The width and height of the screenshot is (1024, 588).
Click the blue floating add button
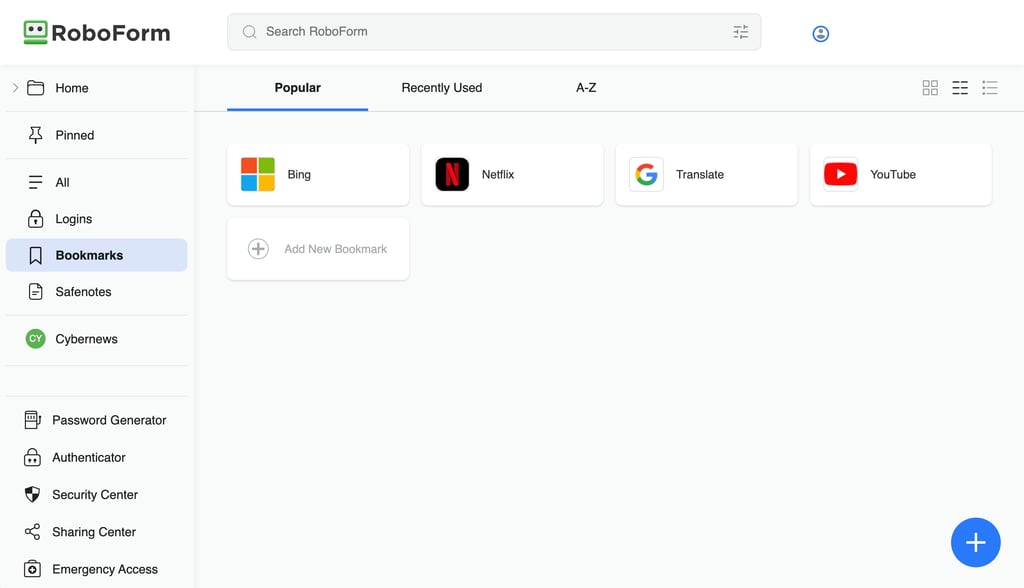point(976,542)
